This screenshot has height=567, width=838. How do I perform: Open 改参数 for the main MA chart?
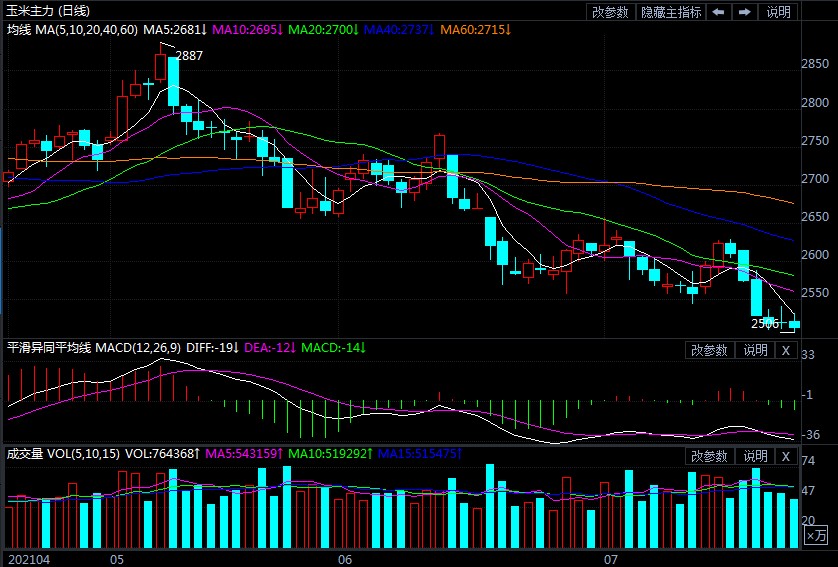tap(610, 12)
